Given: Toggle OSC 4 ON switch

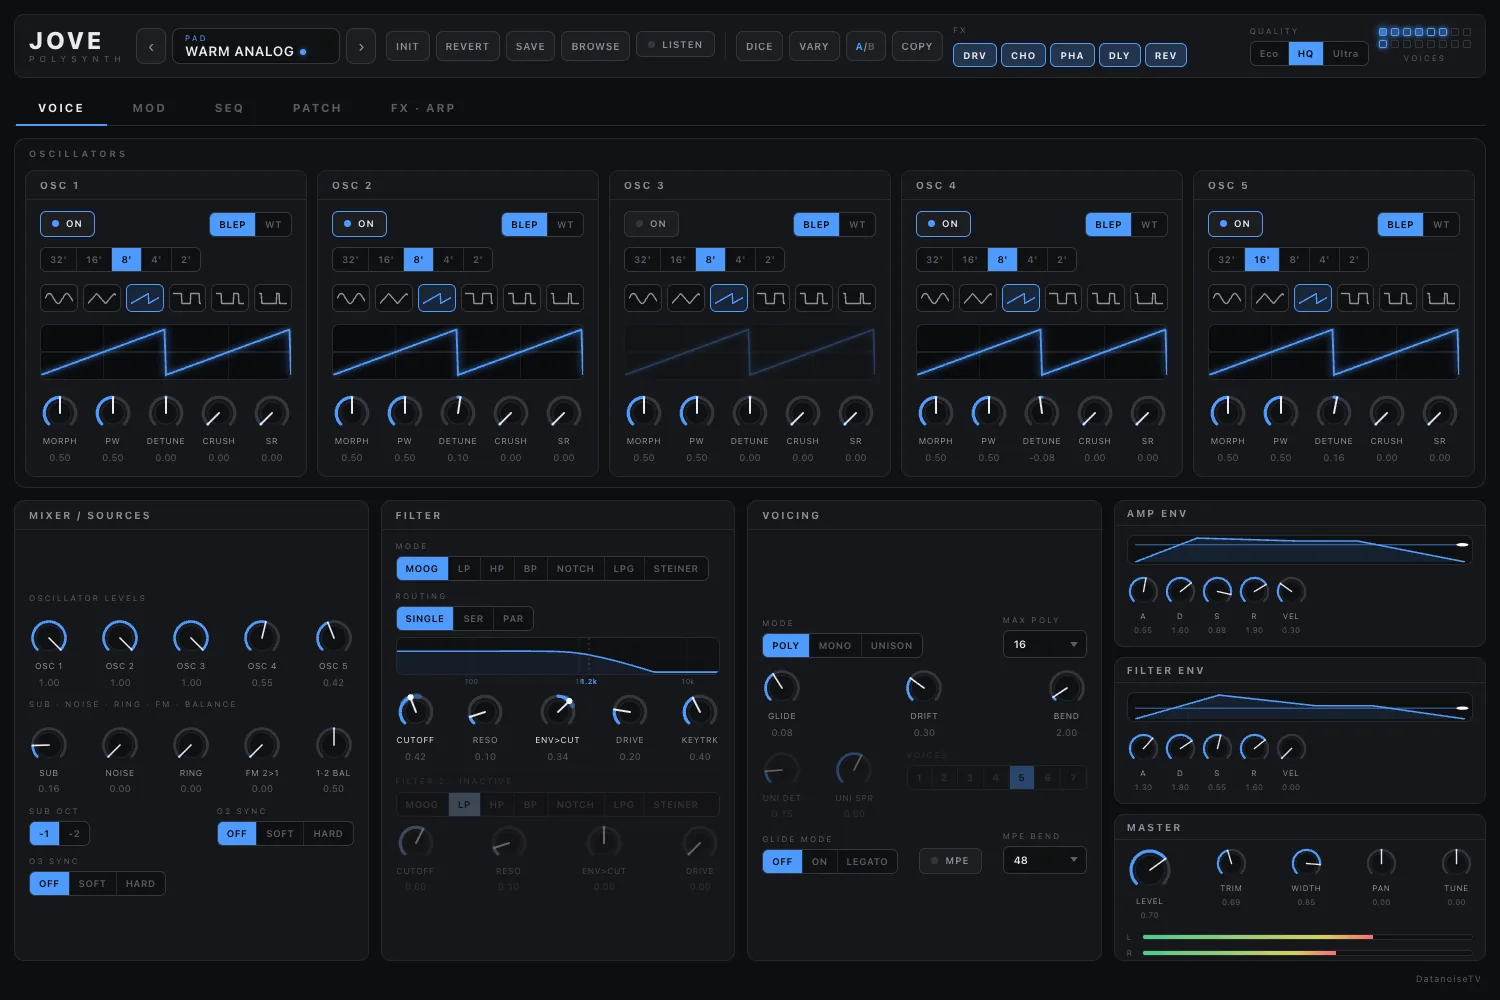Looking at the screenshot, I should pos(943,224).
